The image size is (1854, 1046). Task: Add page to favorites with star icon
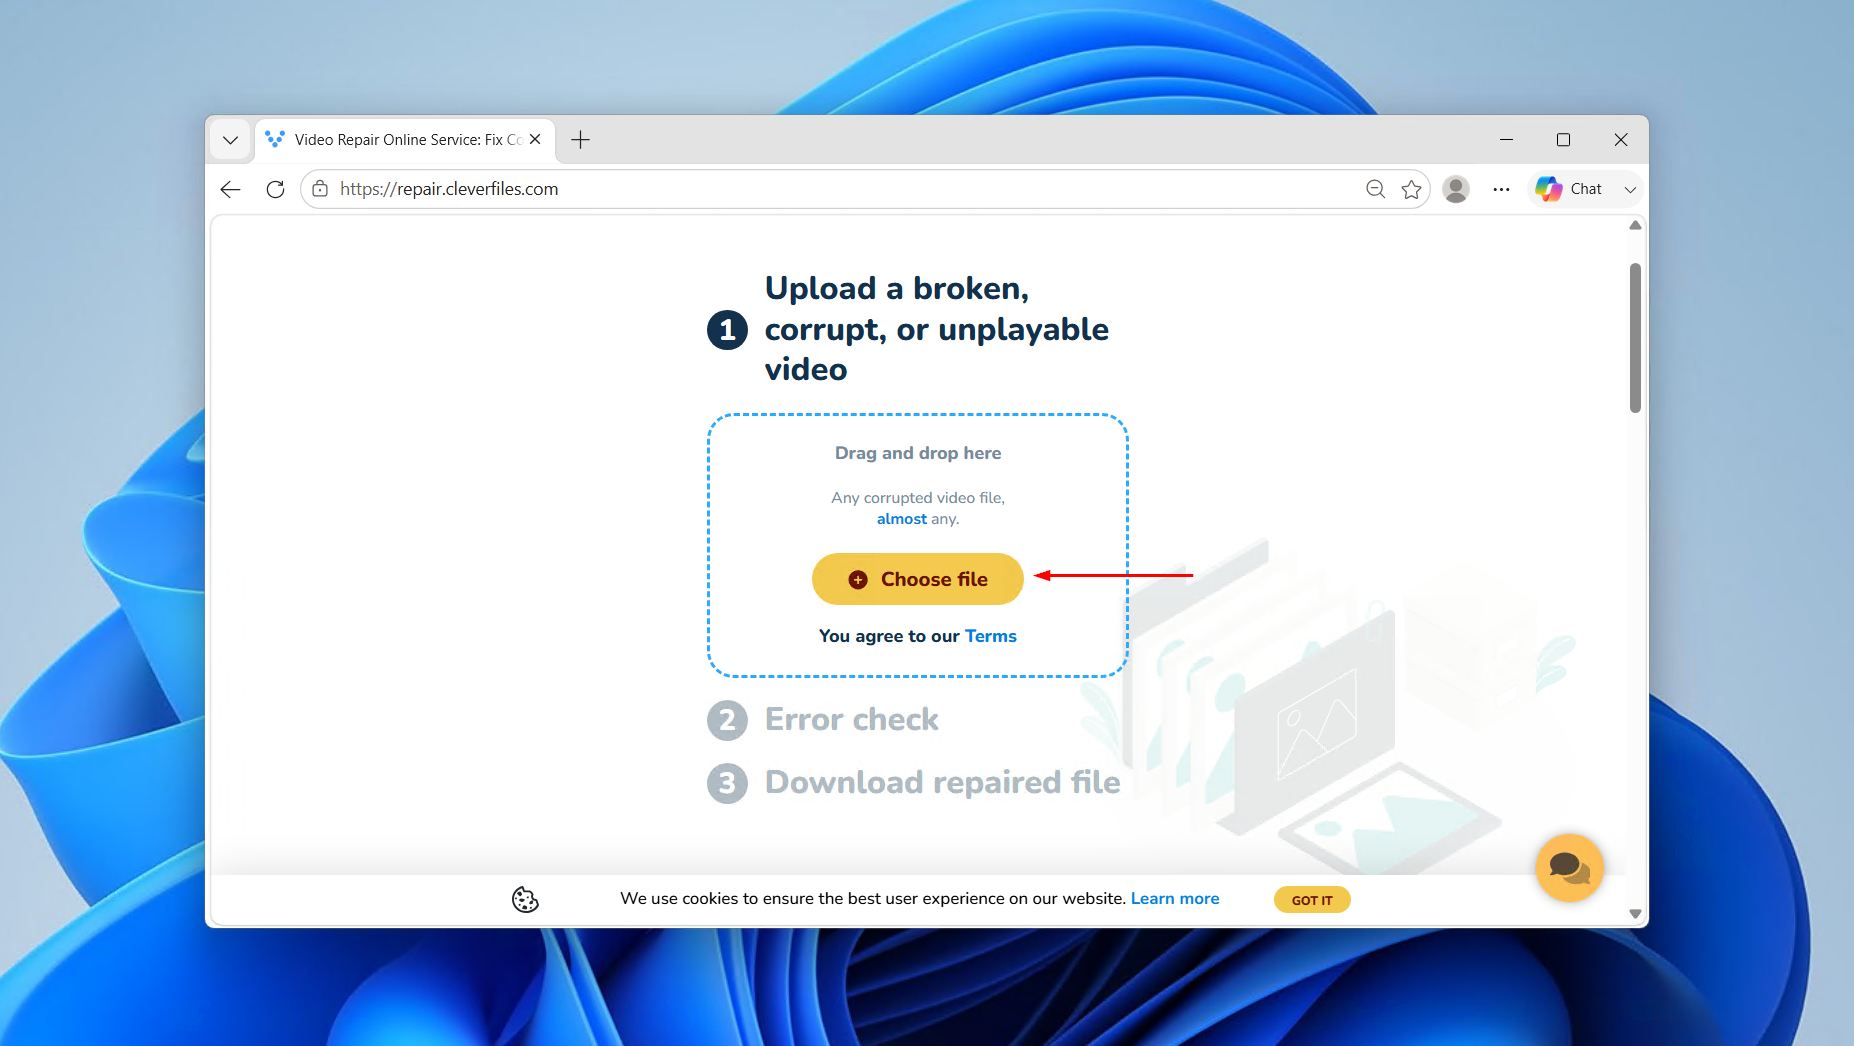(x=1411, y=189)
